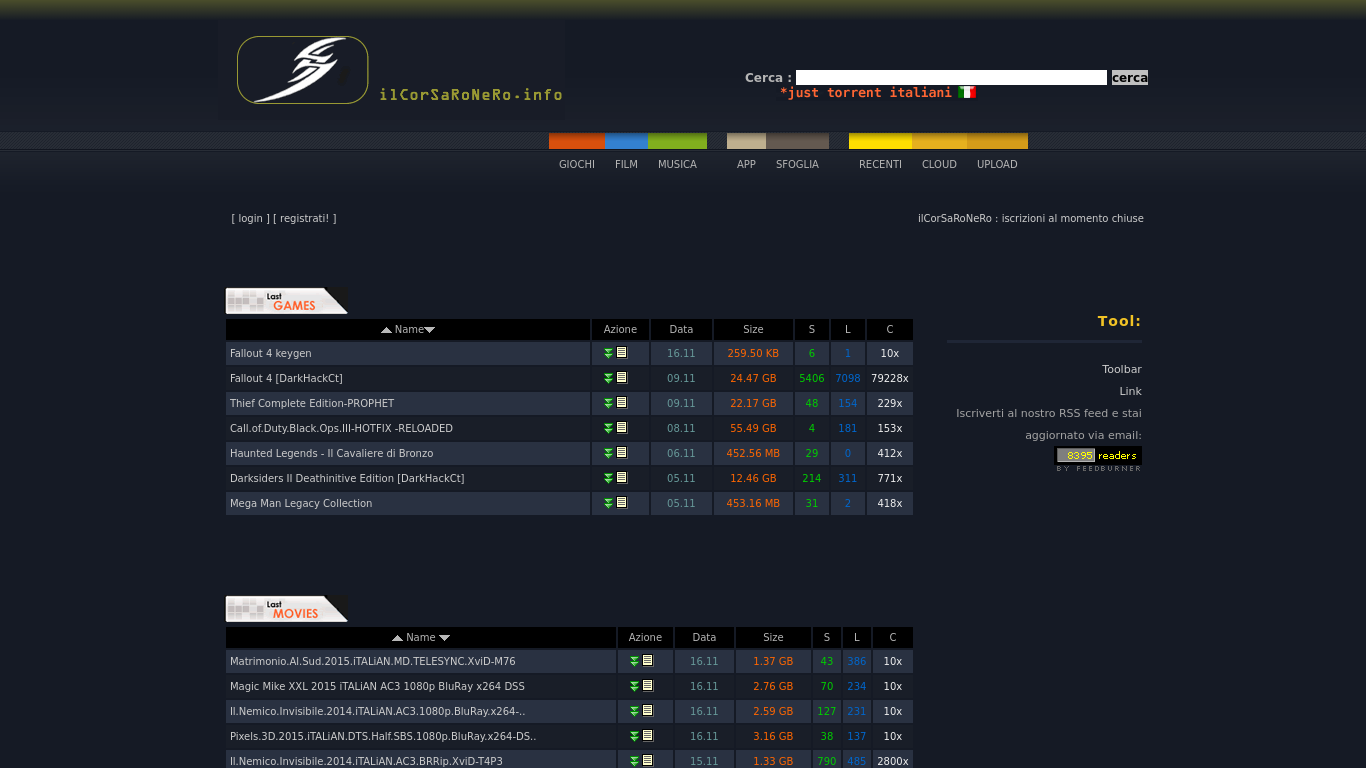The width and height of the screenshot is (1366, 768).
Task: Open the Haunted Legends torrent link
Action: [331, 453]
